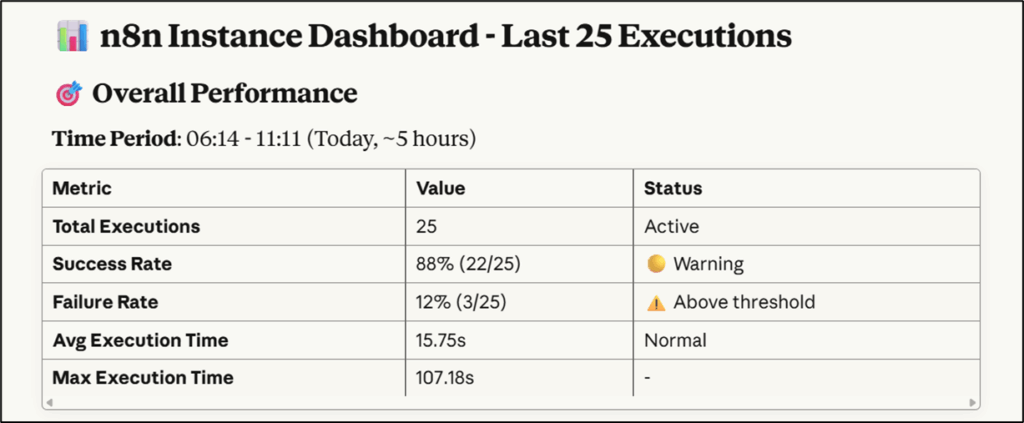Click the n8n Instance Dashboard heading
1024x423 pixels.
coord(446,38)
